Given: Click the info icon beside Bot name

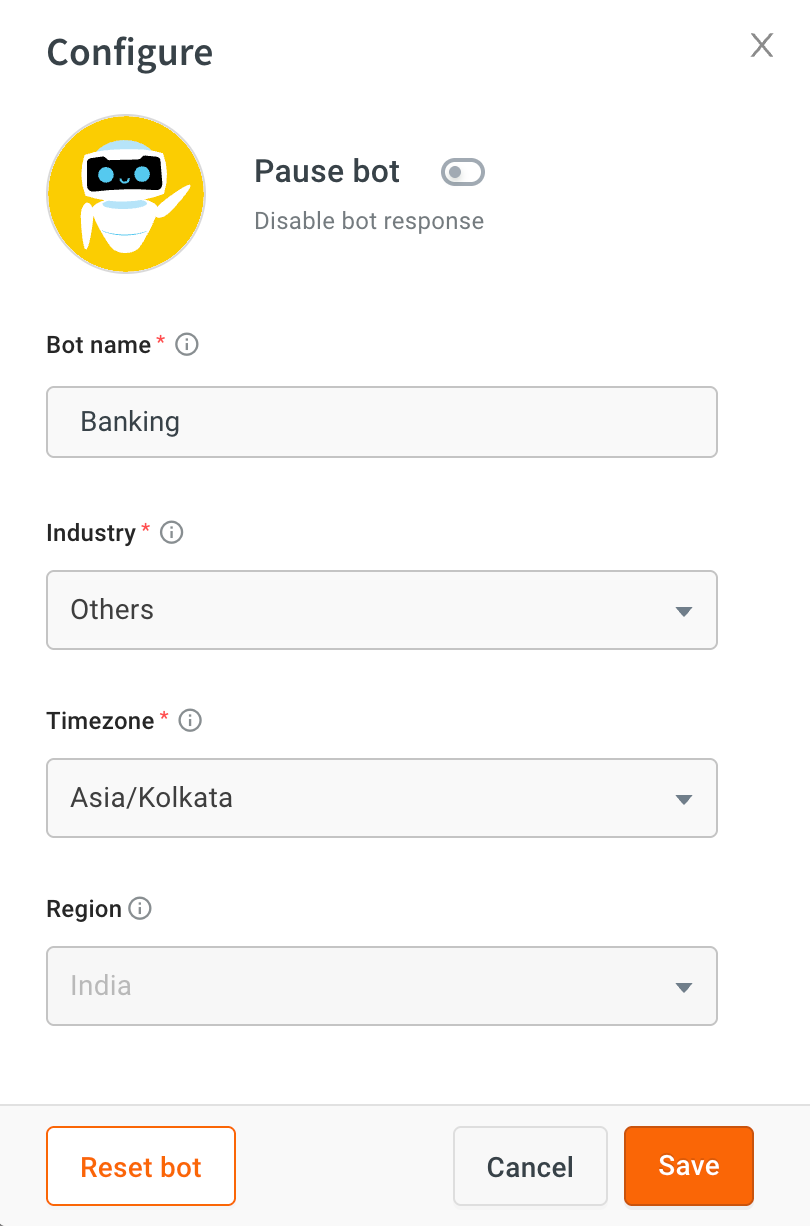Looking at the screenshot, I should point(187,345).
